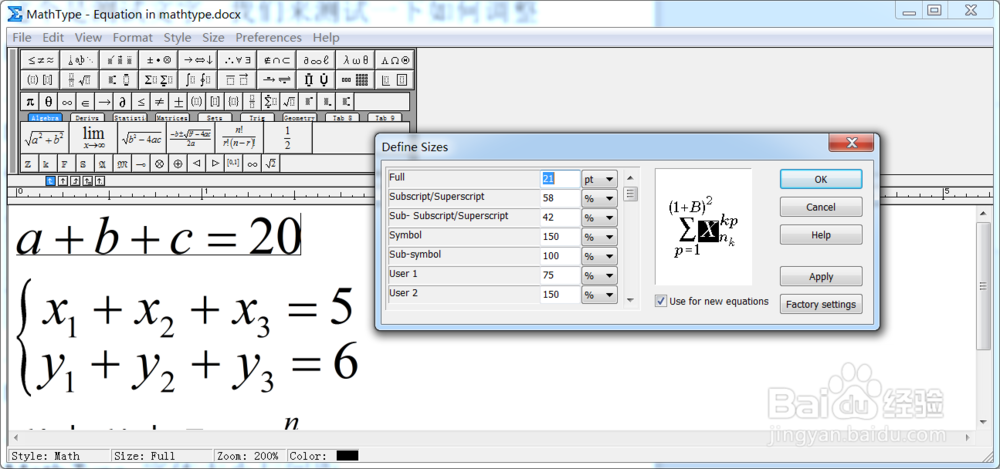Insert the not-equal symbol from small bar
Image resolution: width=1000 pixels, height=469 pixels.
tap(160, 101)
